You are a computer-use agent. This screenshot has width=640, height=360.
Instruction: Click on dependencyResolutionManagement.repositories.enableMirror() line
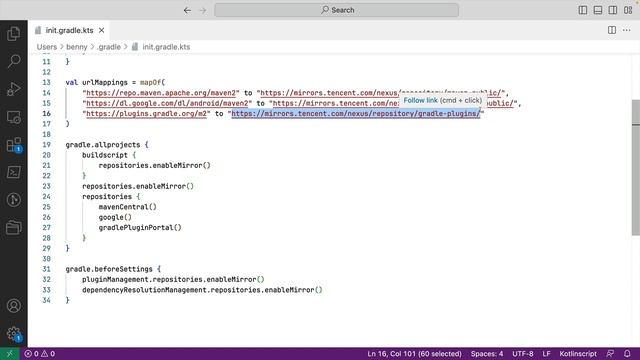click(x=202, y=290)
